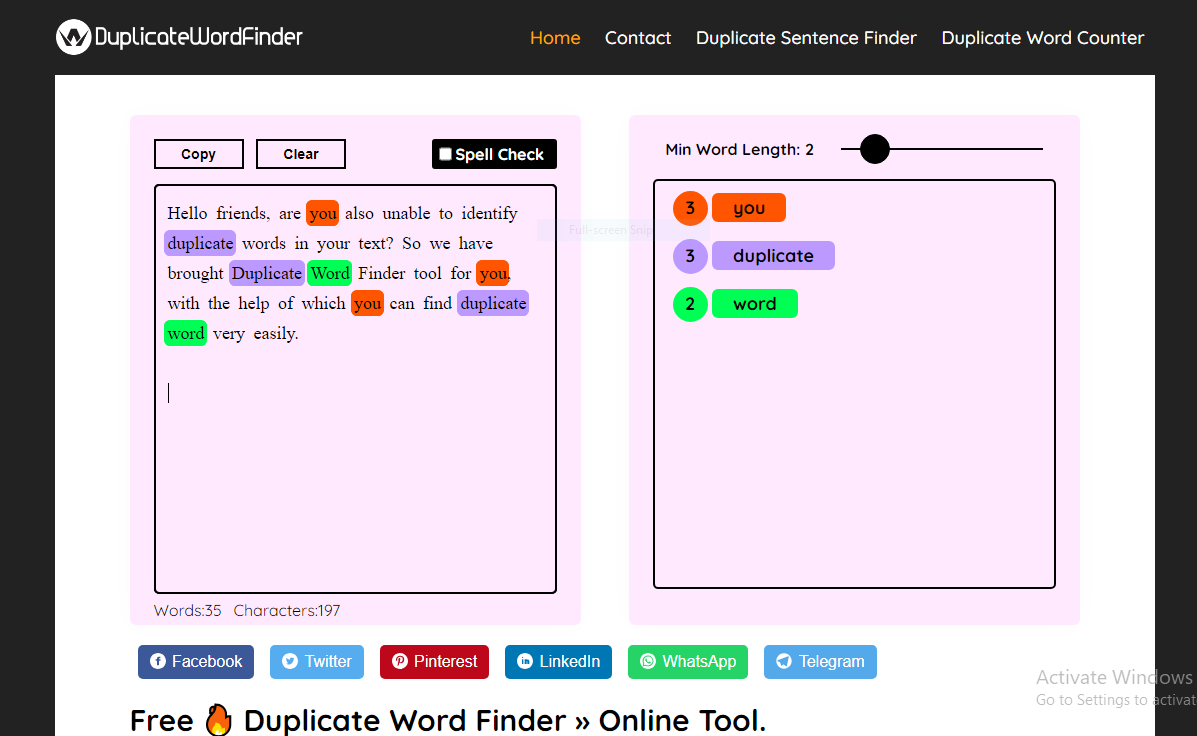Click inside the text input area
Image resolution: width=1197 pixels, height=736 pixels.
tap(355, 450)
